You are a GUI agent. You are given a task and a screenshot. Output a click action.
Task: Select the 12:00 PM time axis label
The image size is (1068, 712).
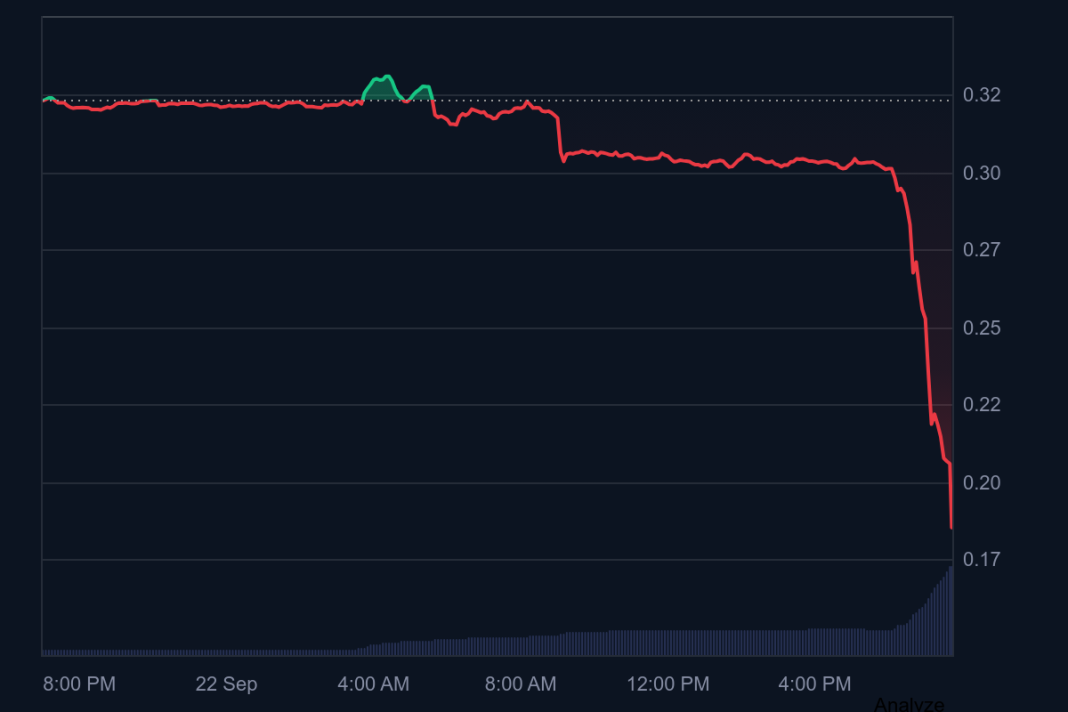pyautogui.click(x=667, y=684)
